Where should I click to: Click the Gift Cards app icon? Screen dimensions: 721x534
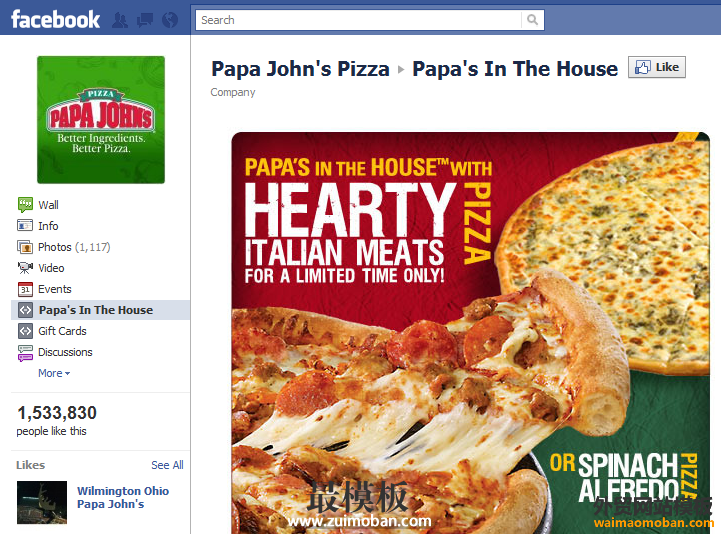click(25, 331)
